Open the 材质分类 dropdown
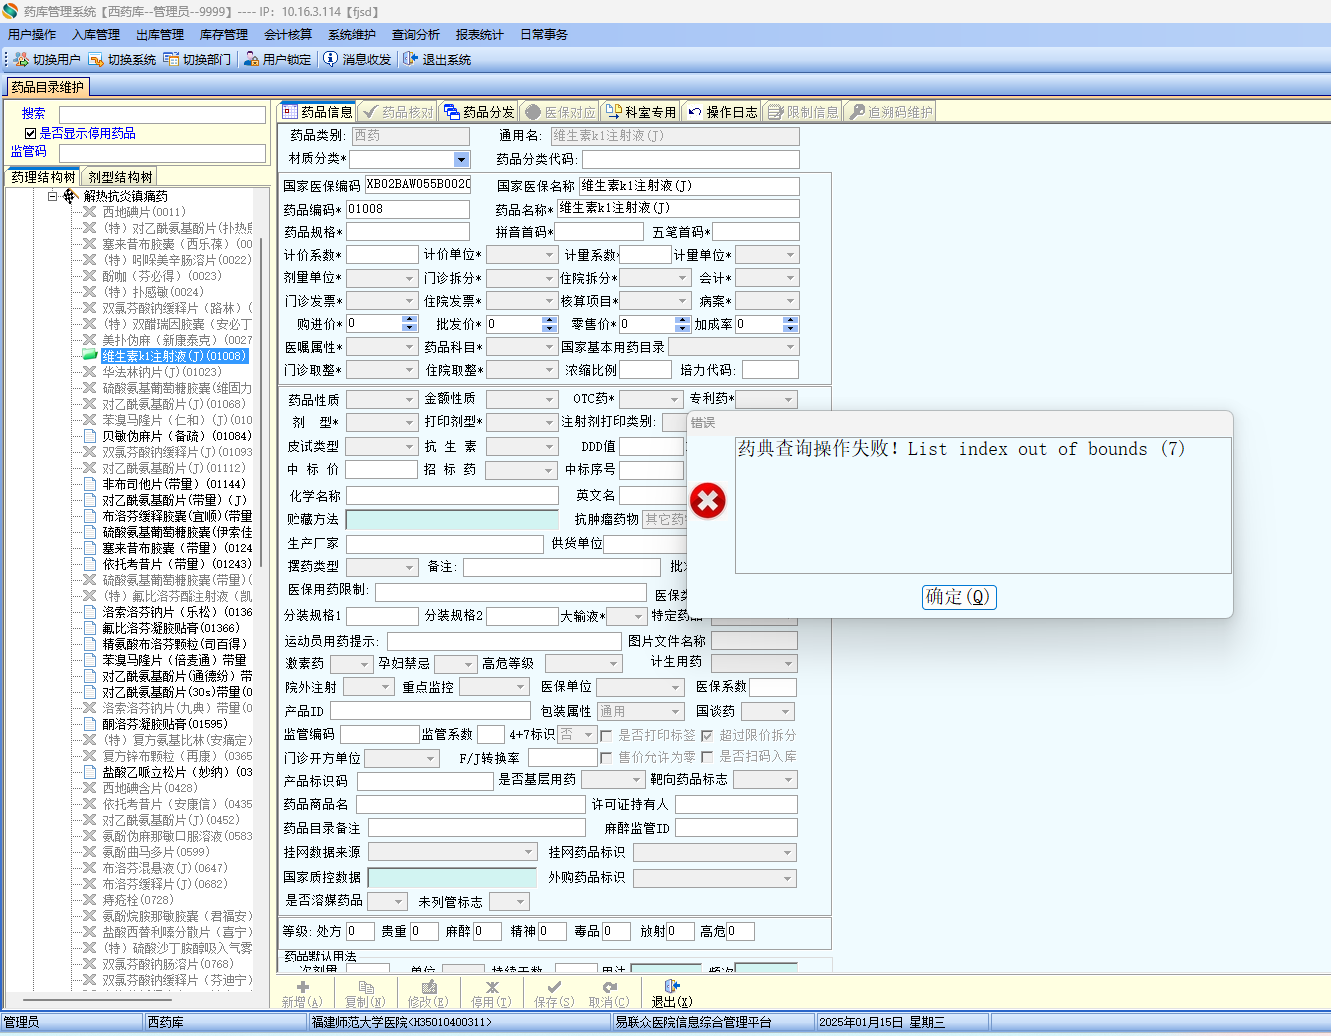1331x1036 pixels. (x=461, y=159)
